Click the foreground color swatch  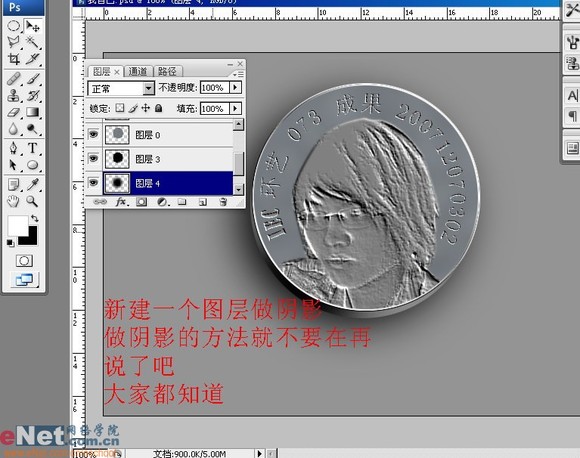tap(18, 226)
